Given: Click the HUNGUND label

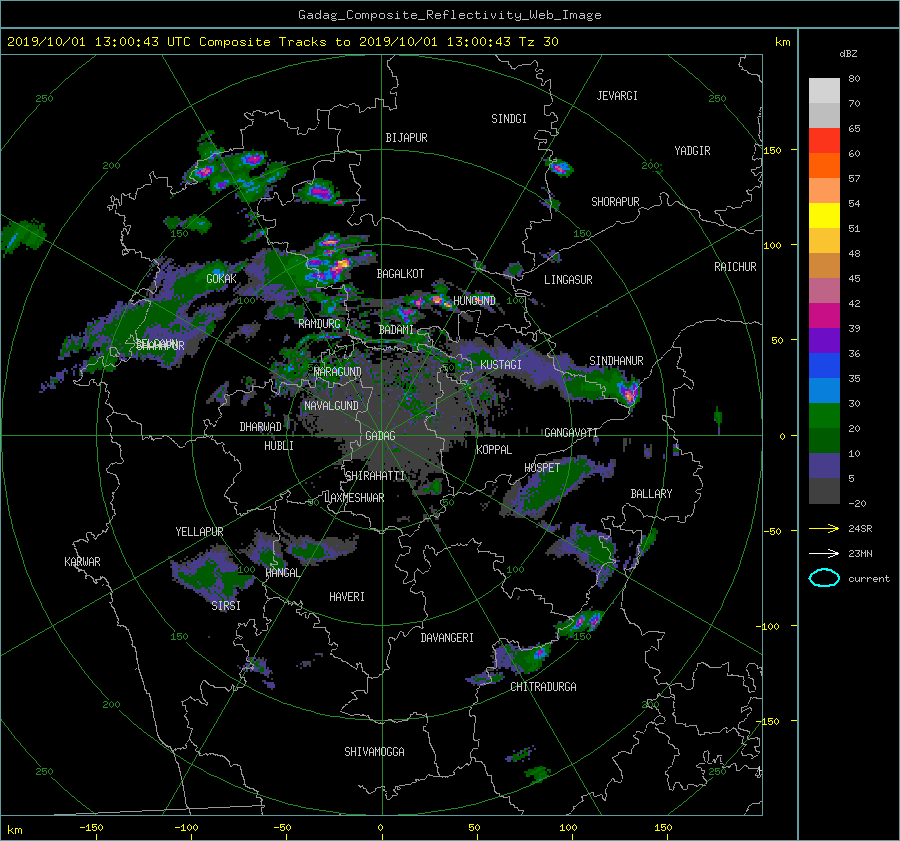Looking at the screenshot, I should tap(474, 301).
